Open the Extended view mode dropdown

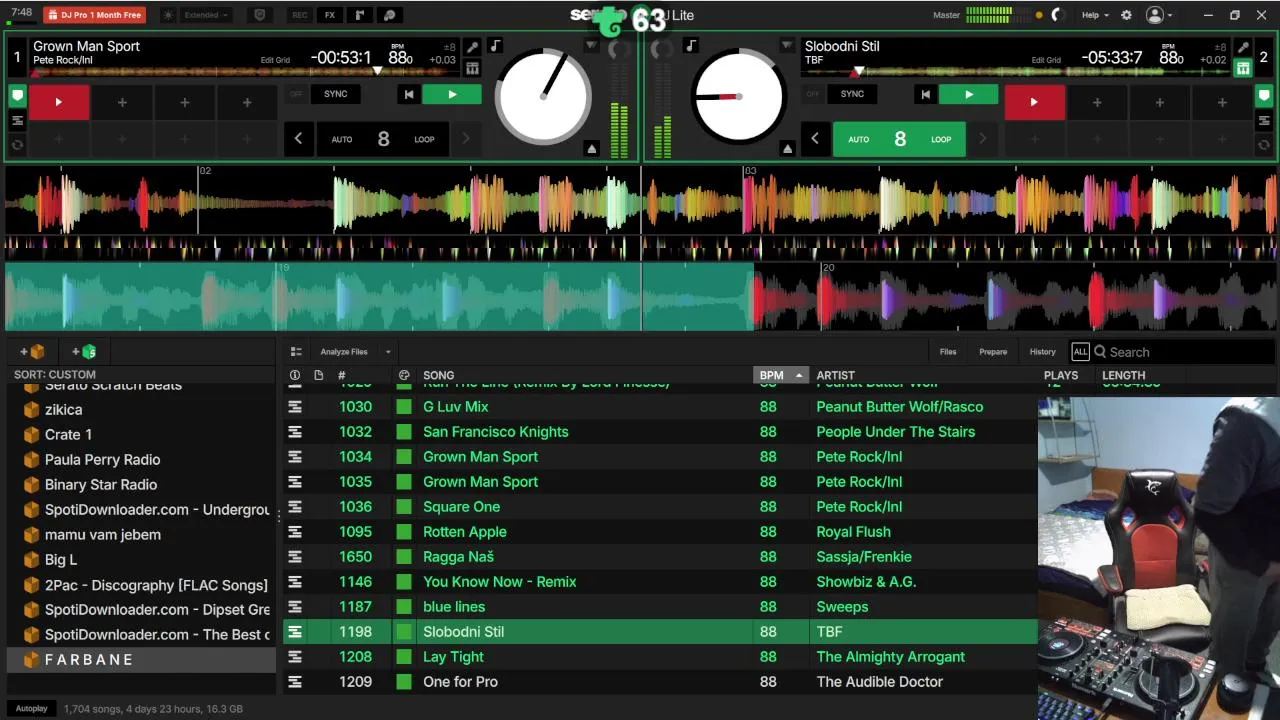(x=207, y=15)
